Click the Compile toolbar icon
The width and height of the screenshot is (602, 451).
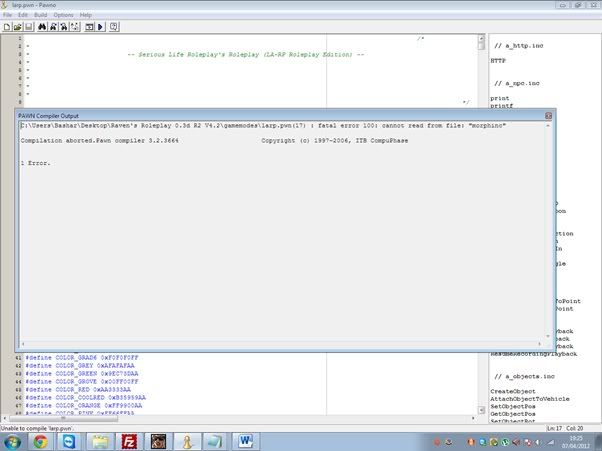tap(89, 27)
